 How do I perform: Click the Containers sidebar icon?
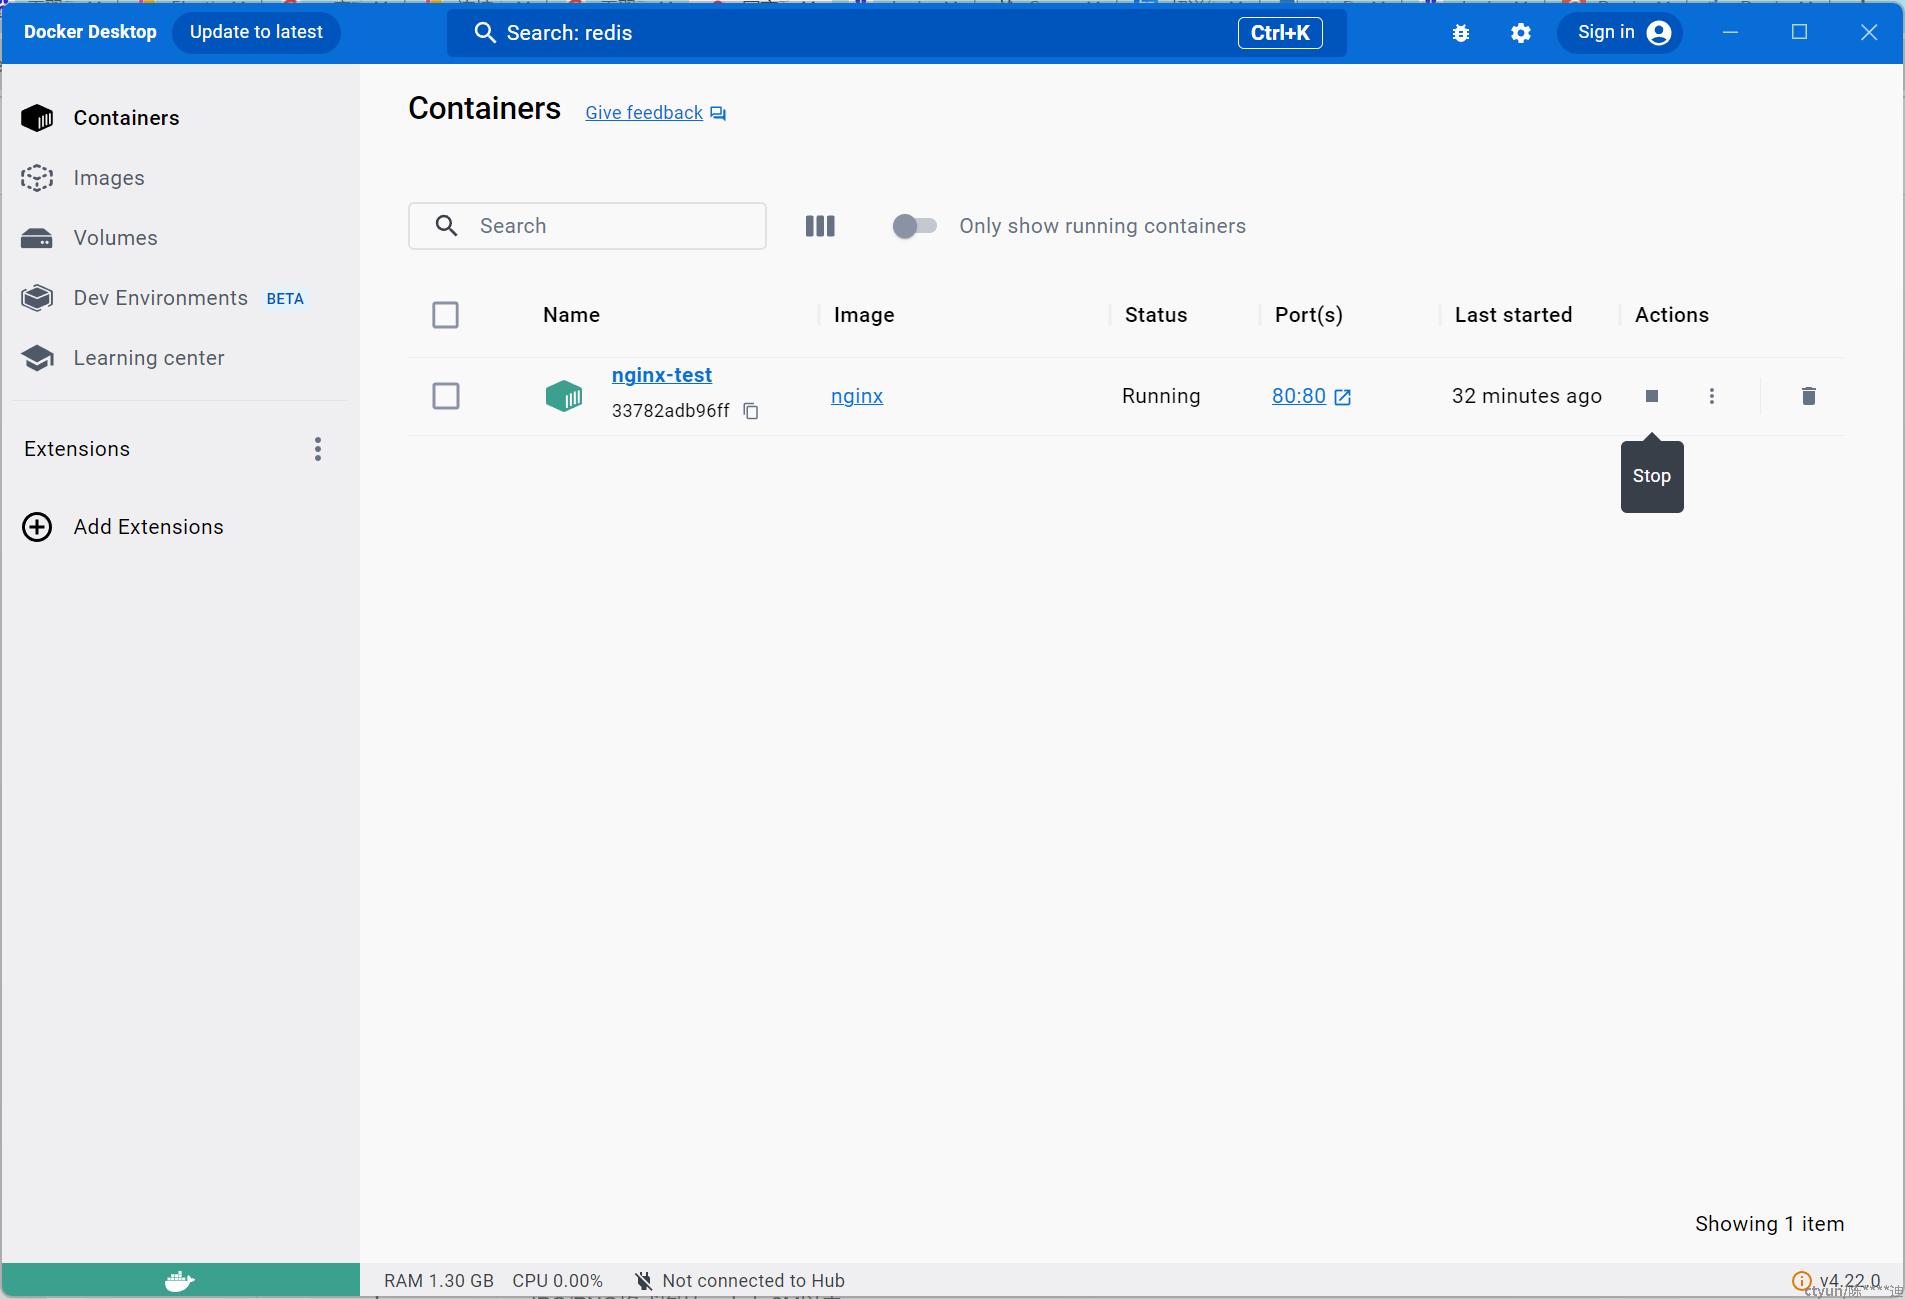point(37,118)
